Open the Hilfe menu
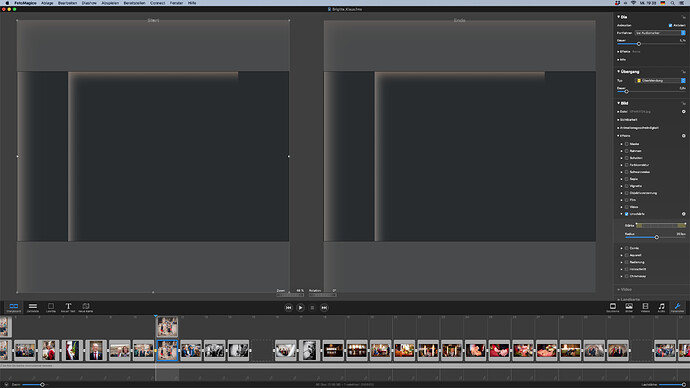This screenshot has height=388, width=690. 192,3
